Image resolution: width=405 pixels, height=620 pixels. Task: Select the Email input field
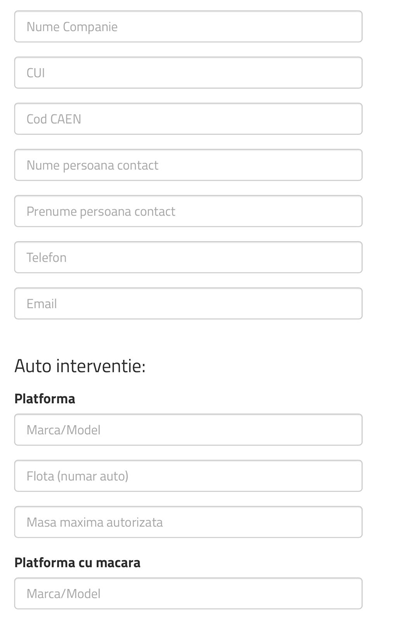pyautogui.click(x=188, y=304)
